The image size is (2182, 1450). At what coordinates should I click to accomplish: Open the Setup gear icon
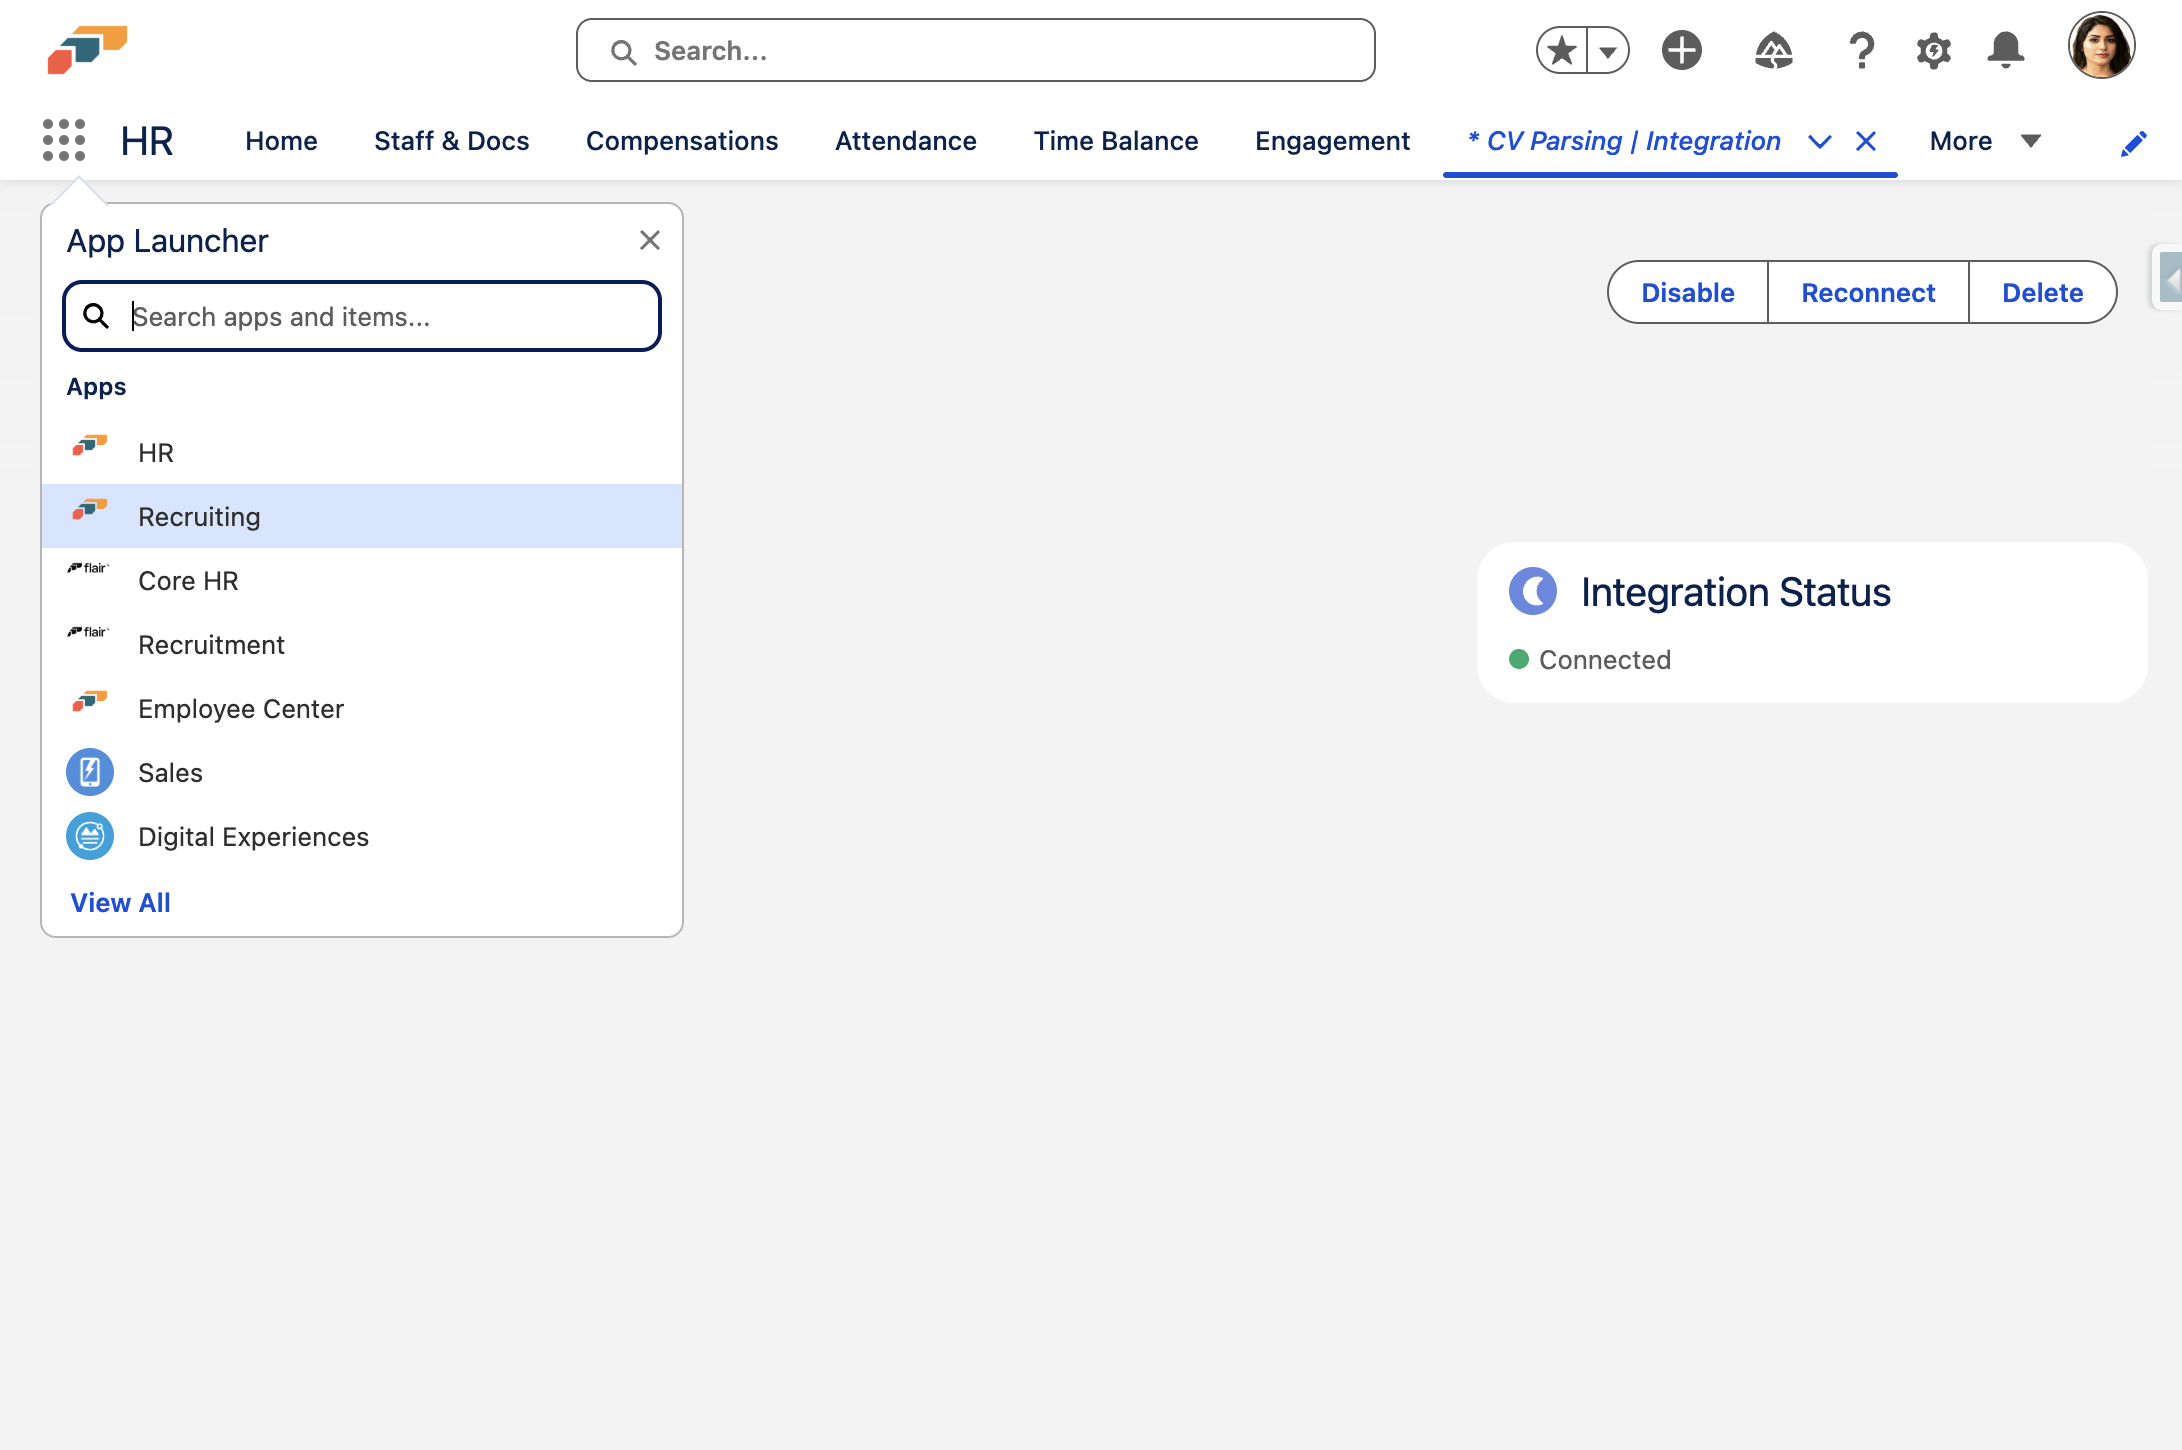[x=1933, y=50]
